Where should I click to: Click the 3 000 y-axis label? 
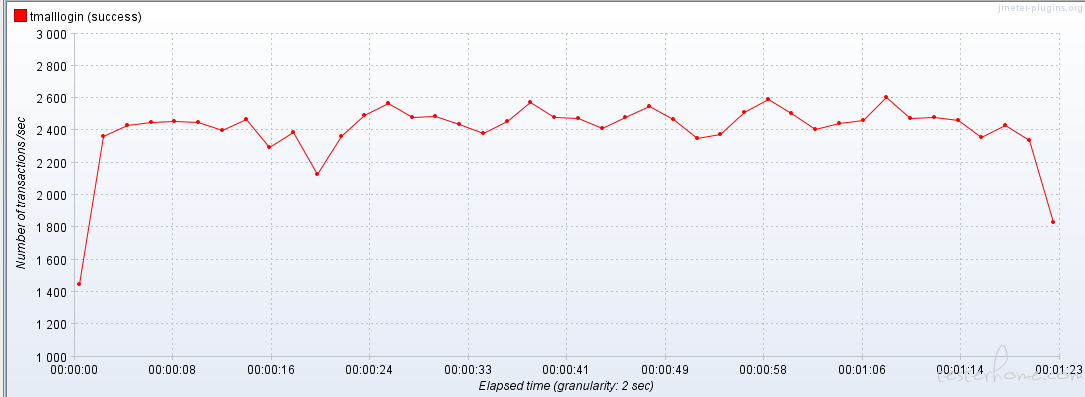(51, 33)
